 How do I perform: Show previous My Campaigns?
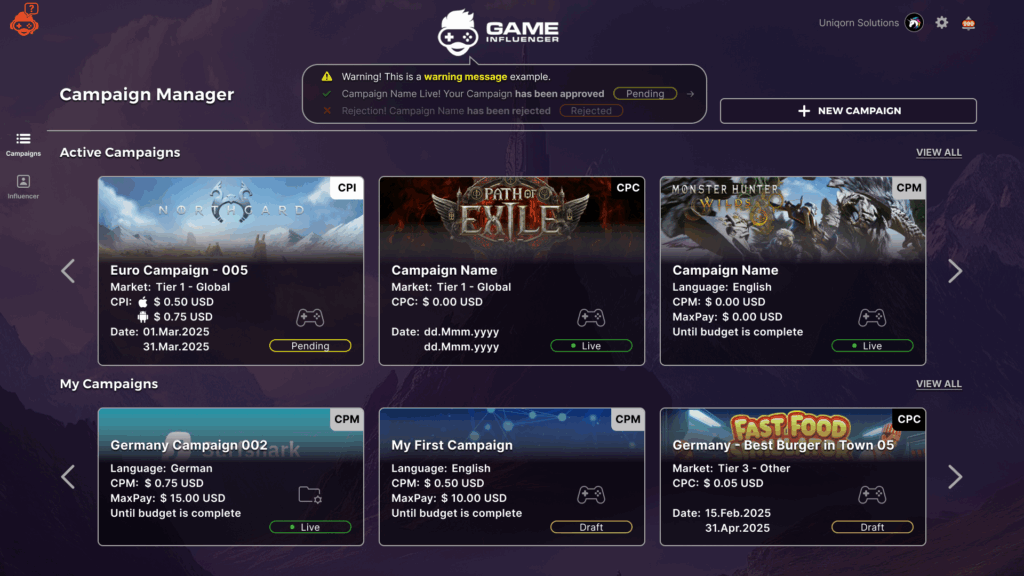[x=68, y=477]
